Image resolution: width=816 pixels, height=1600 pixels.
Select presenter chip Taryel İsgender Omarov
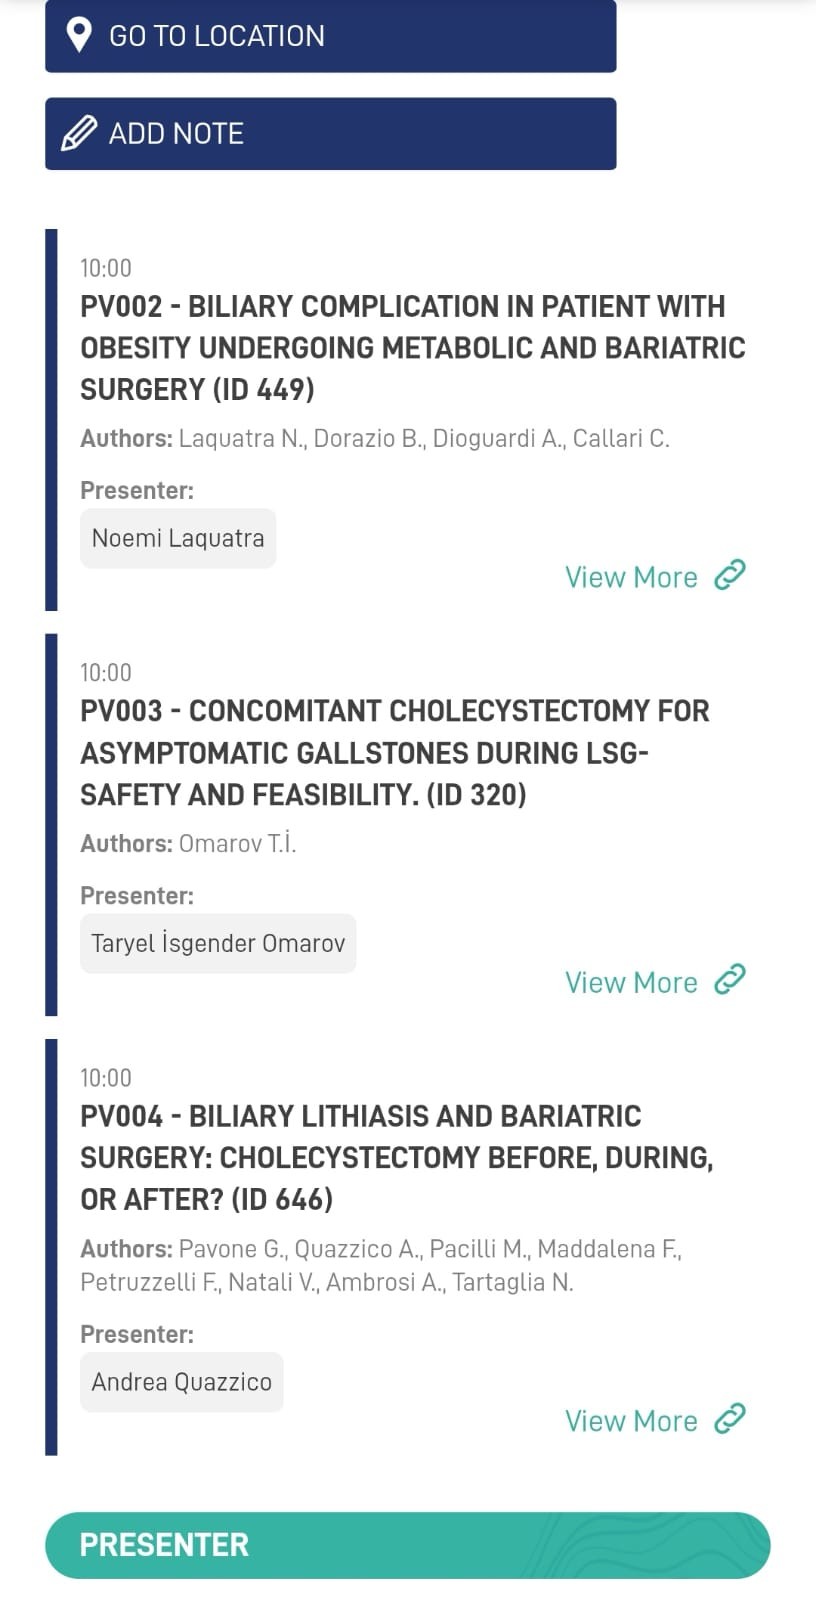click(218, 943)
